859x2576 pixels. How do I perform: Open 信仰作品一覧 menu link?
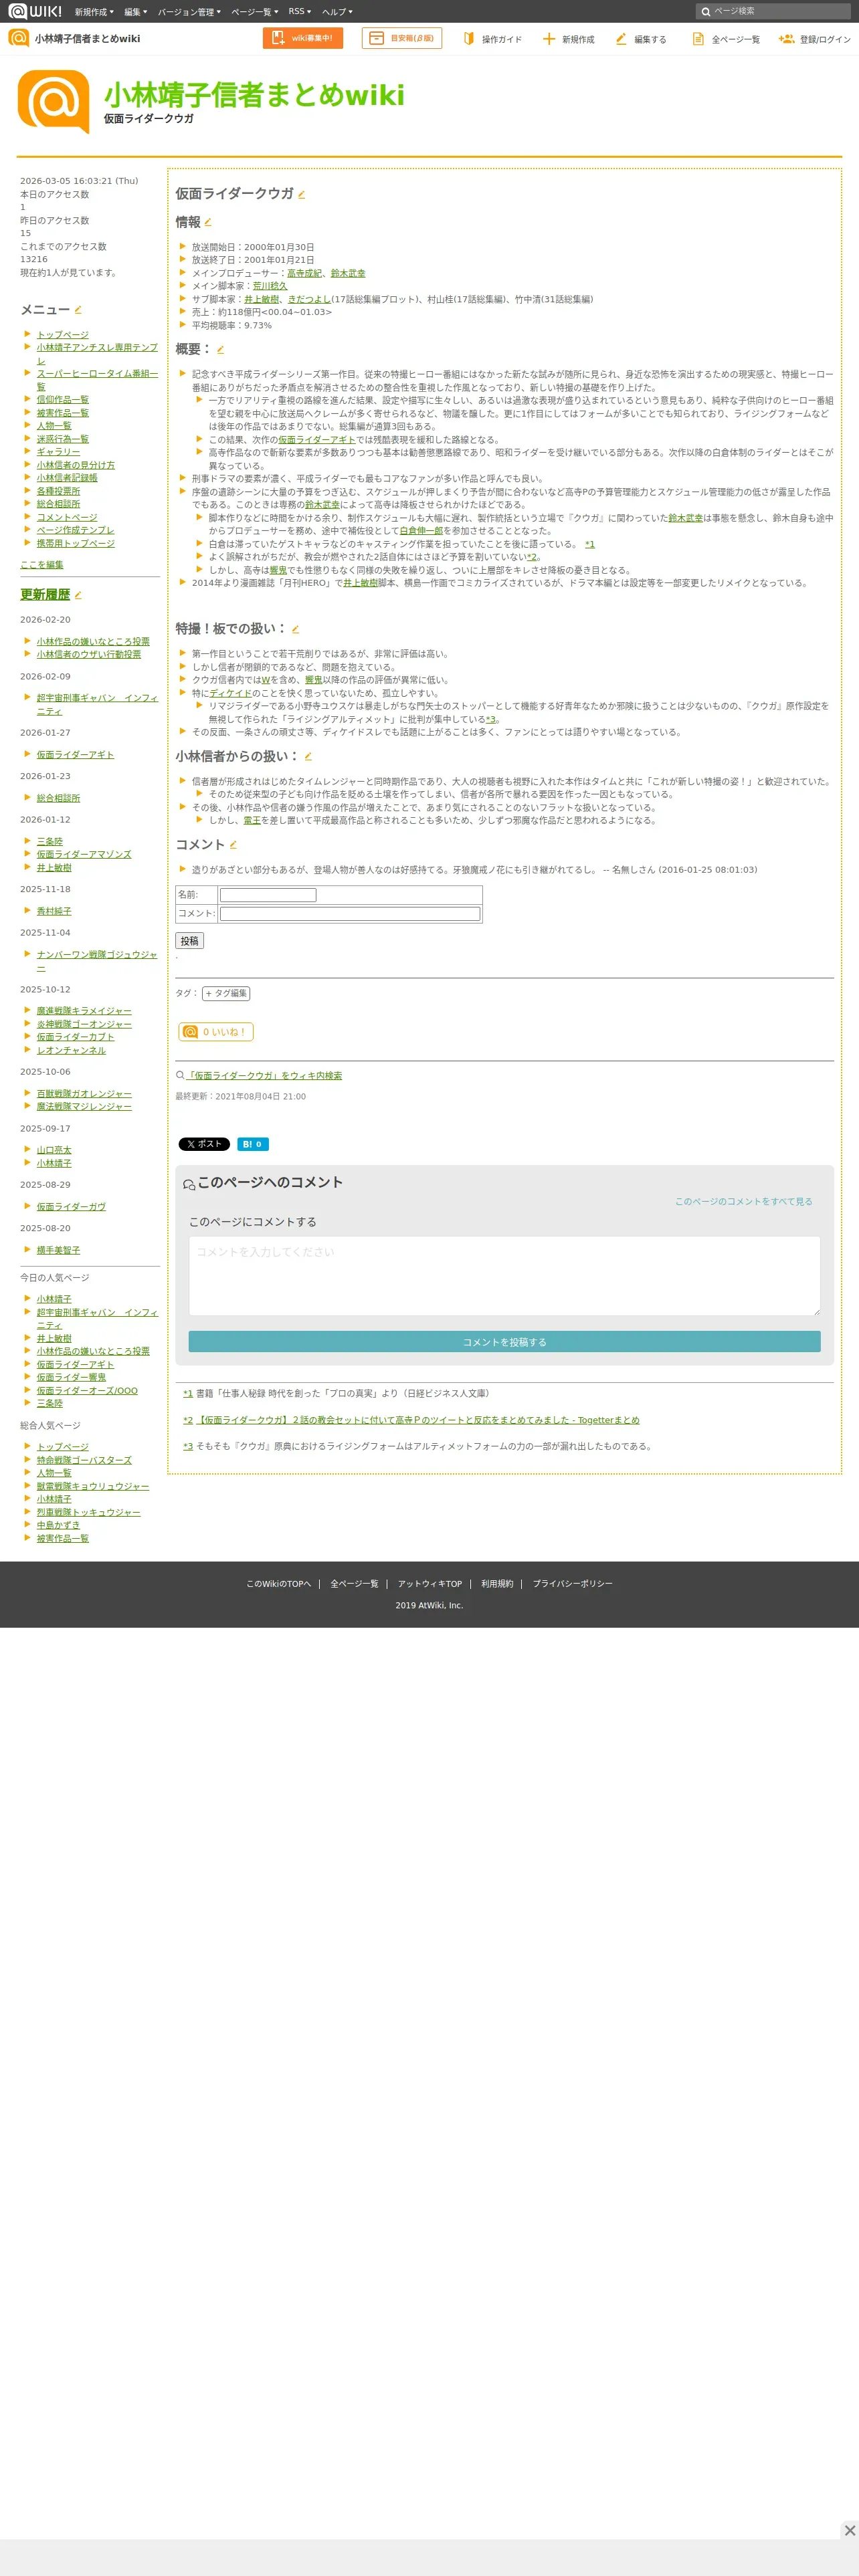coord(63,400)
